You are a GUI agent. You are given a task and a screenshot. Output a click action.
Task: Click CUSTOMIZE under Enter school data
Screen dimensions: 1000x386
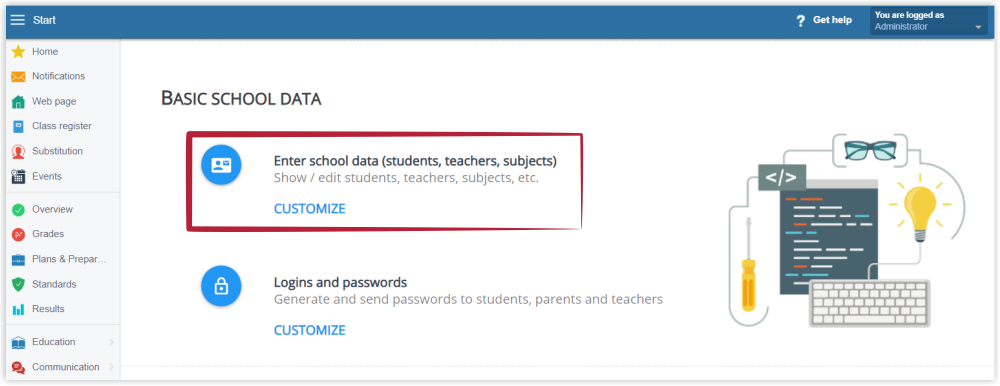click(x=309, y=209)
